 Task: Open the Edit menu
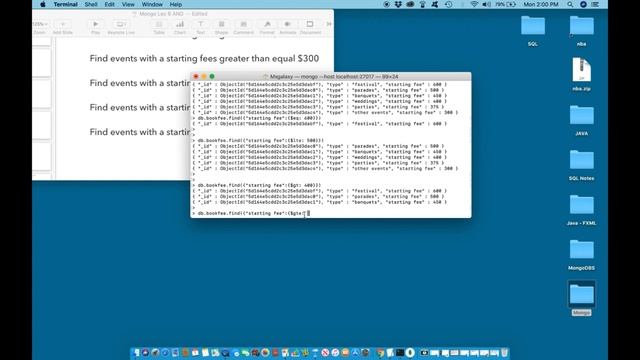(109, 4)
